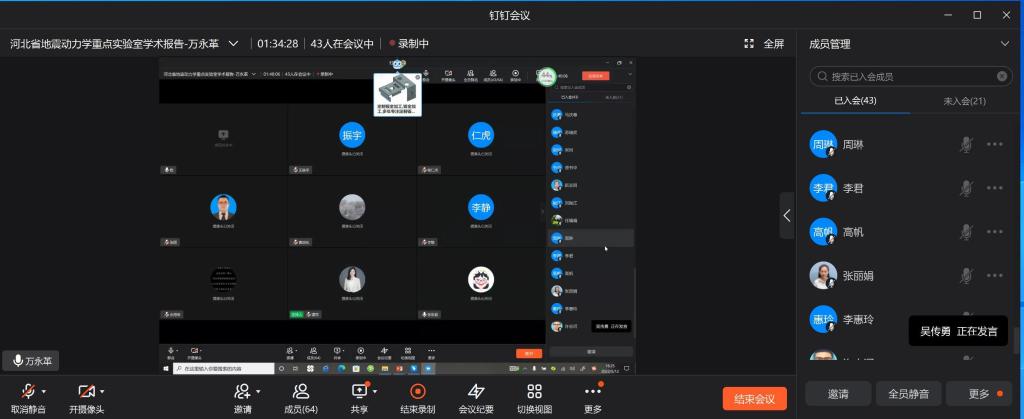The image size is (1024, 419).
Task: Open 会议纪要 meeting minutes
Action: (x=476, y=392)
